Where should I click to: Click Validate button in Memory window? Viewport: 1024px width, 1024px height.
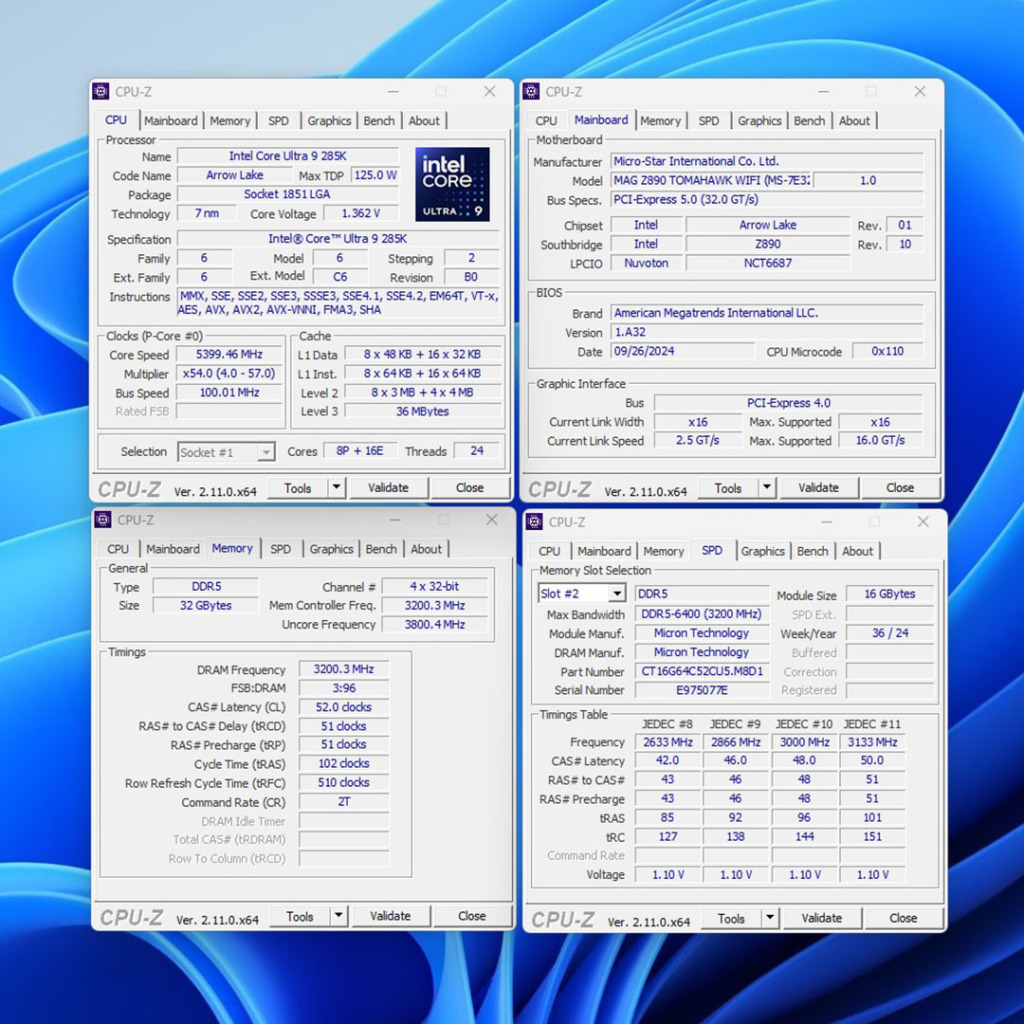pos(390,916)
